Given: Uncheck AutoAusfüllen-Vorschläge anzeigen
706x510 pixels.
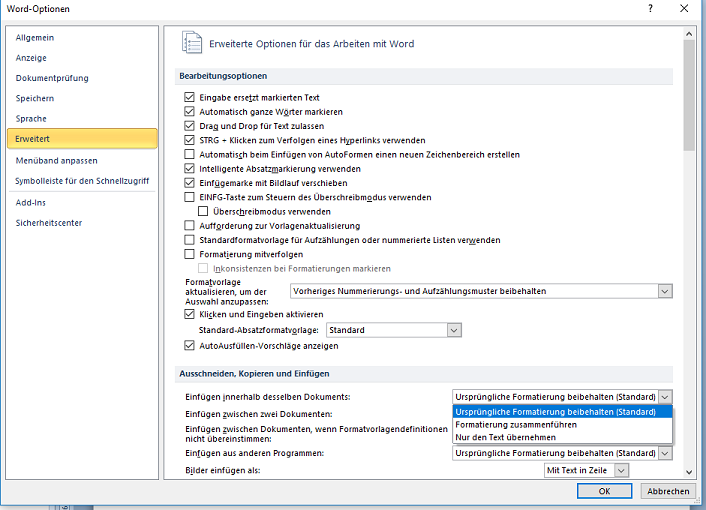Looking at the screenshot, I should point(190,346).
